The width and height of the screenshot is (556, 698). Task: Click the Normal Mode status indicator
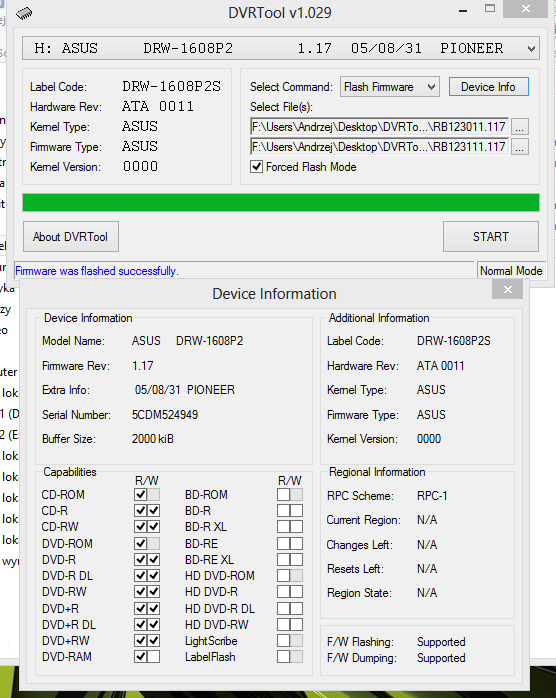(511, 271)
